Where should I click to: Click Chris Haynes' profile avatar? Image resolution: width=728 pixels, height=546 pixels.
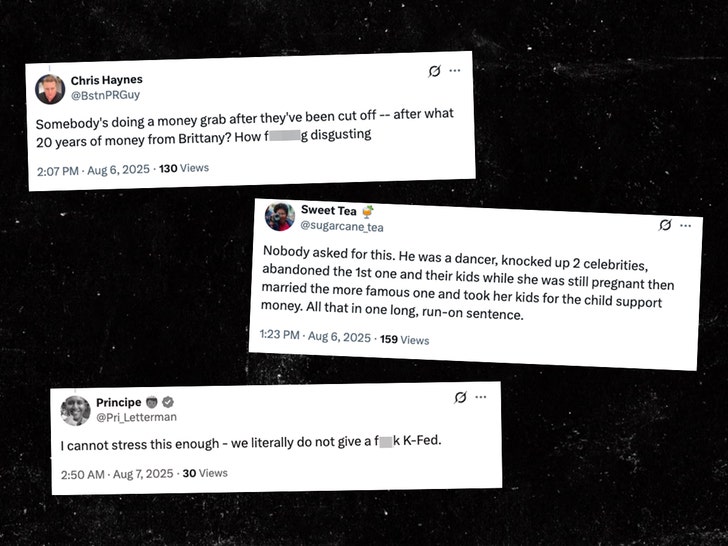point(50,89)
